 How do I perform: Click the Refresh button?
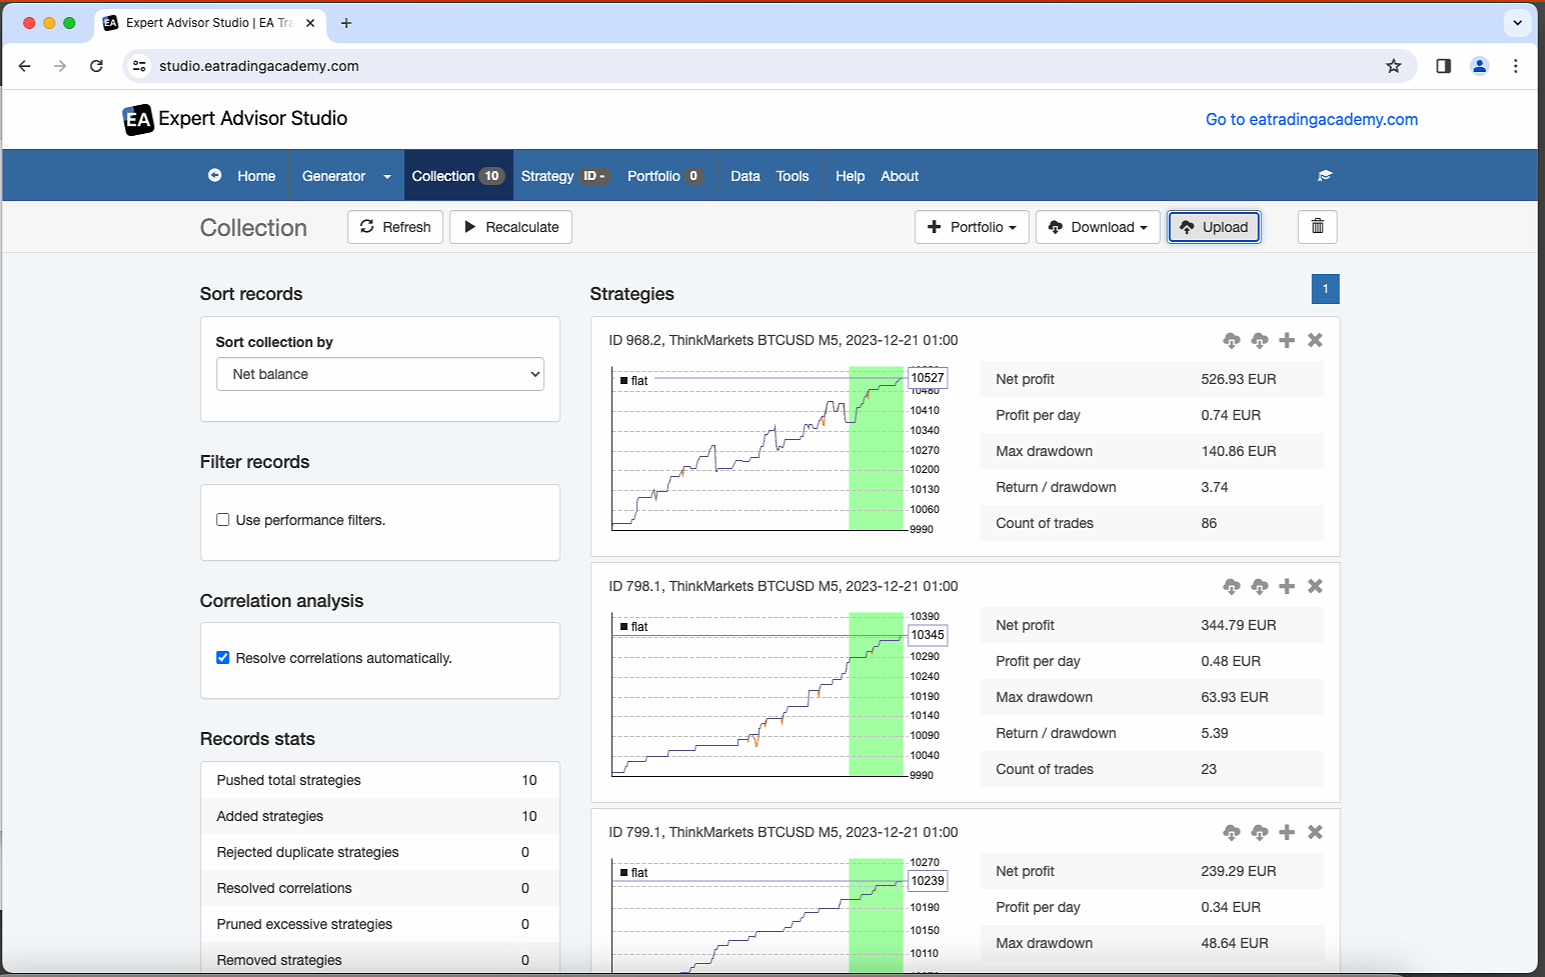395,227
